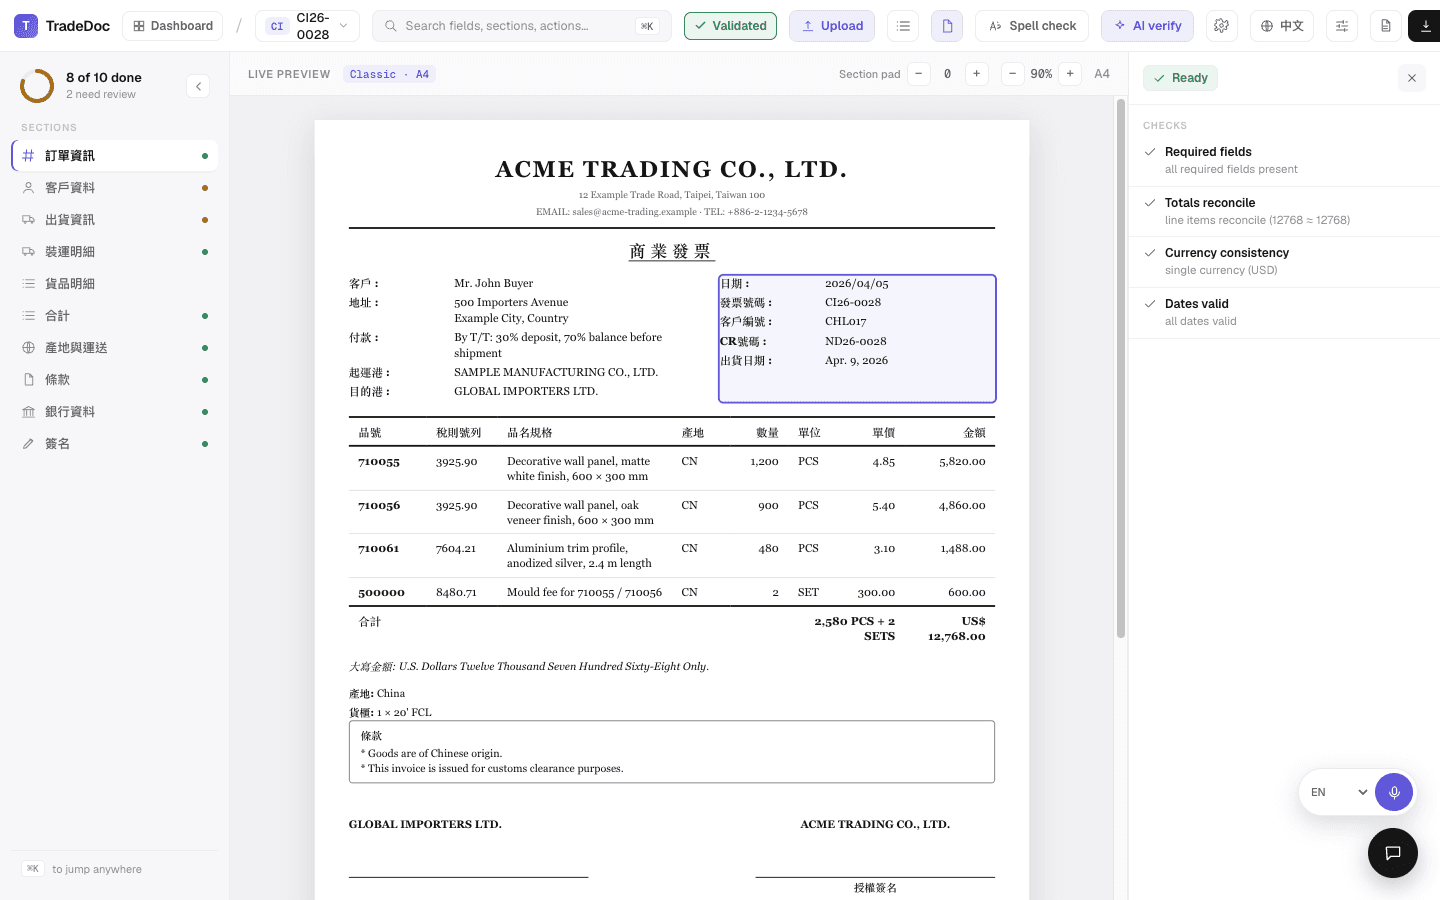Open the Dates valid check

(1284, 313)
